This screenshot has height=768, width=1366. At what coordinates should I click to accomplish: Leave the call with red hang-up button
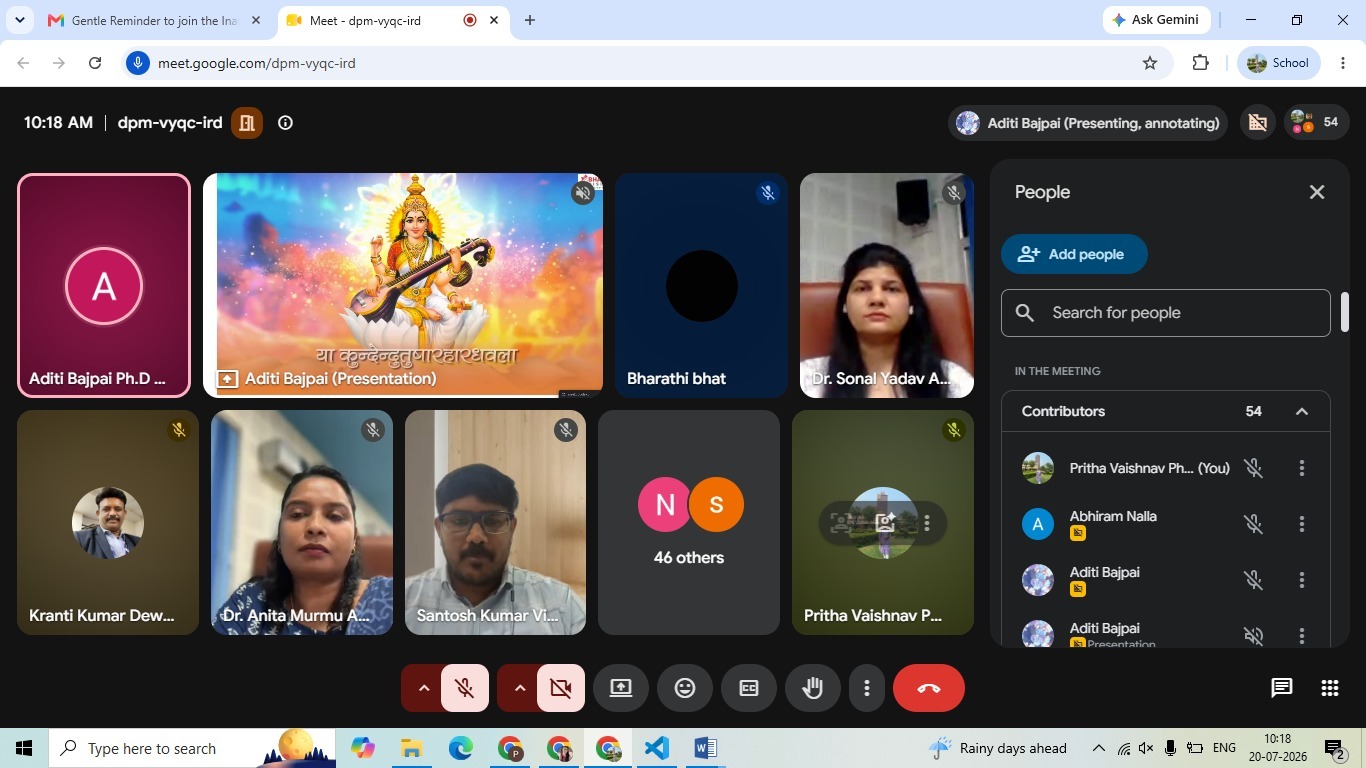tap(929, 688)
